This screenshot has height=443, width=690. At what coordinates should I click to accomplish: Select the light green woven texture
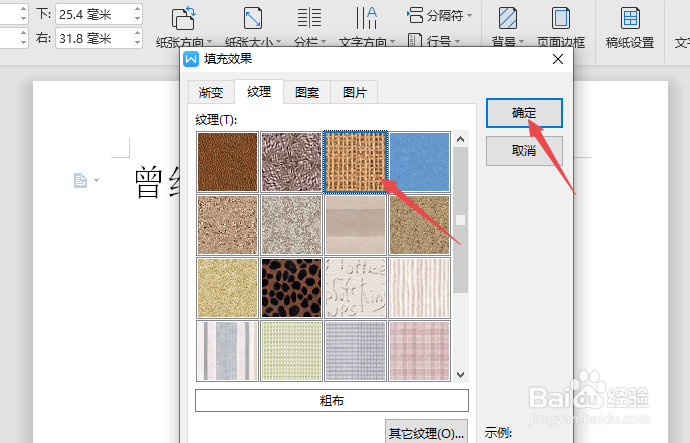coord(291,351)
